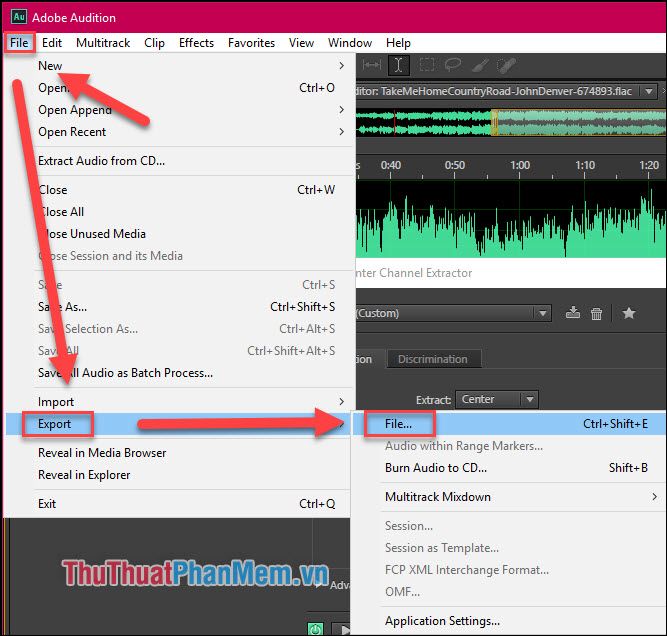Click the favorite star icon
Image resolution: width=667 pixels, height=636 pixels.
(x=629, y=314)
